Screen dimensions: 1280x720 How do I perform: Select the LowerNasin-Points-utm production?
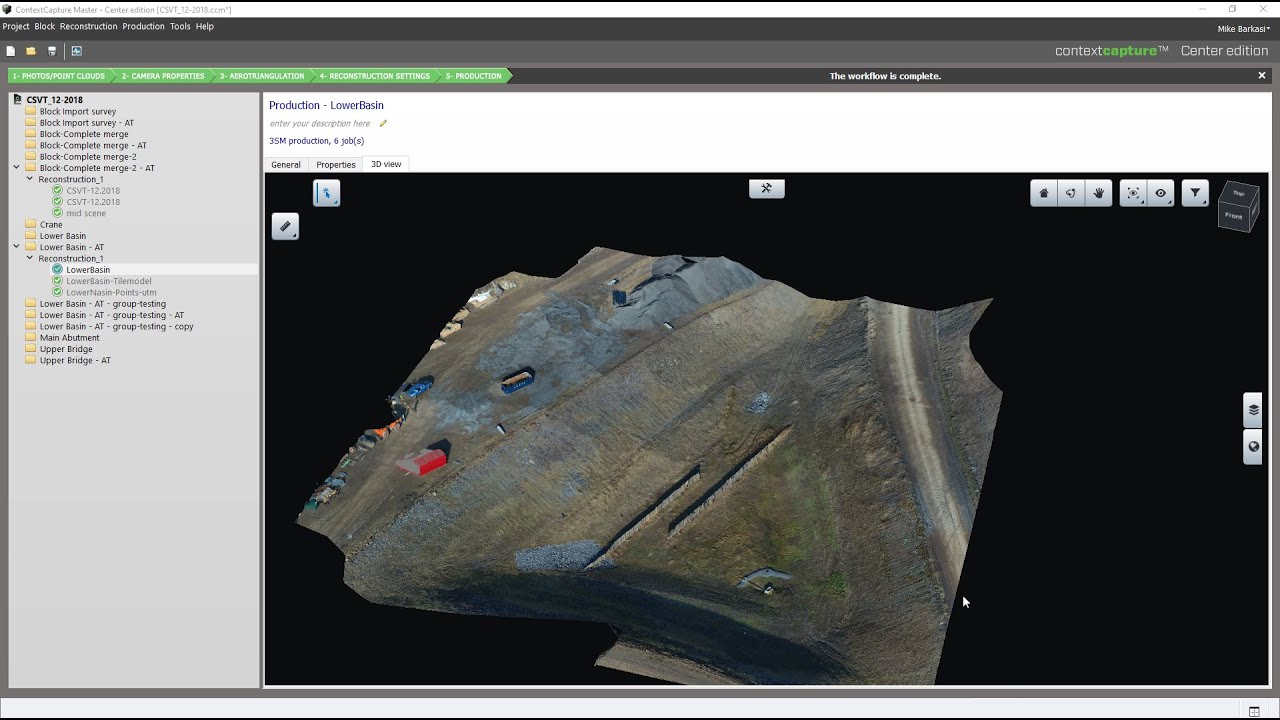[x=111, y=292]
